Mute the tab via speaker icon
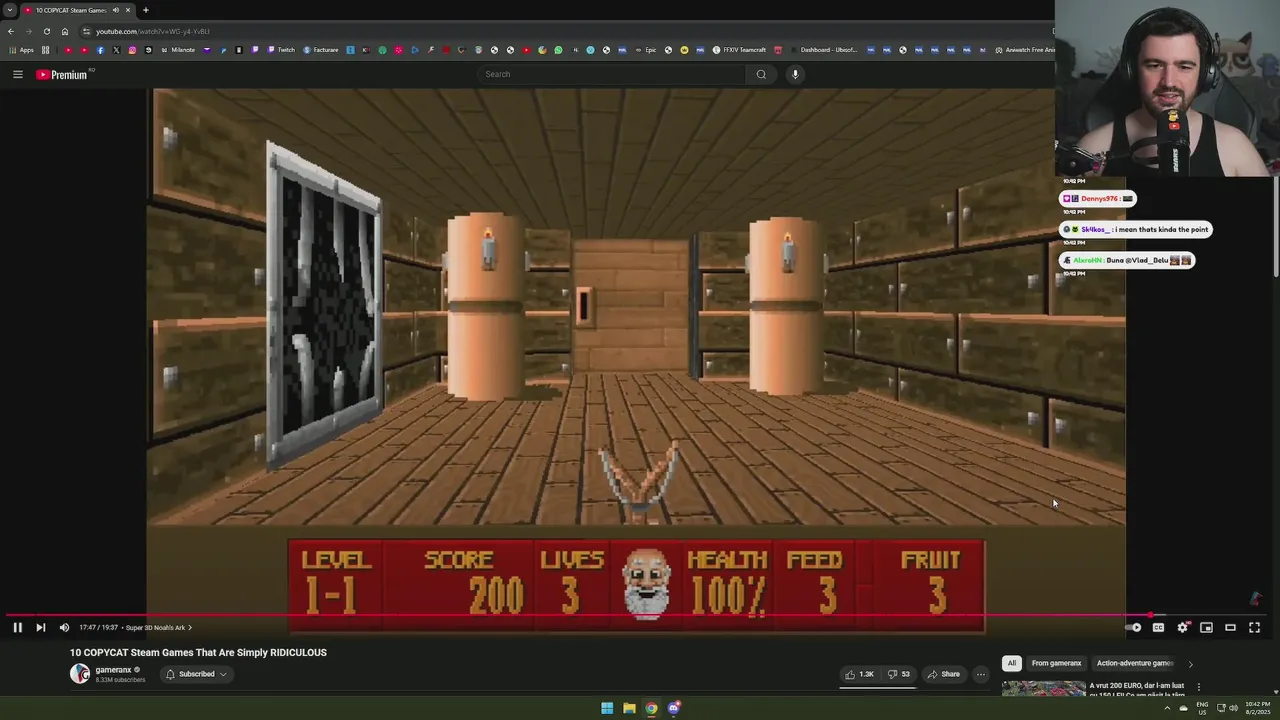This screenshot has height=720, width=1280. tap(115, 10)
